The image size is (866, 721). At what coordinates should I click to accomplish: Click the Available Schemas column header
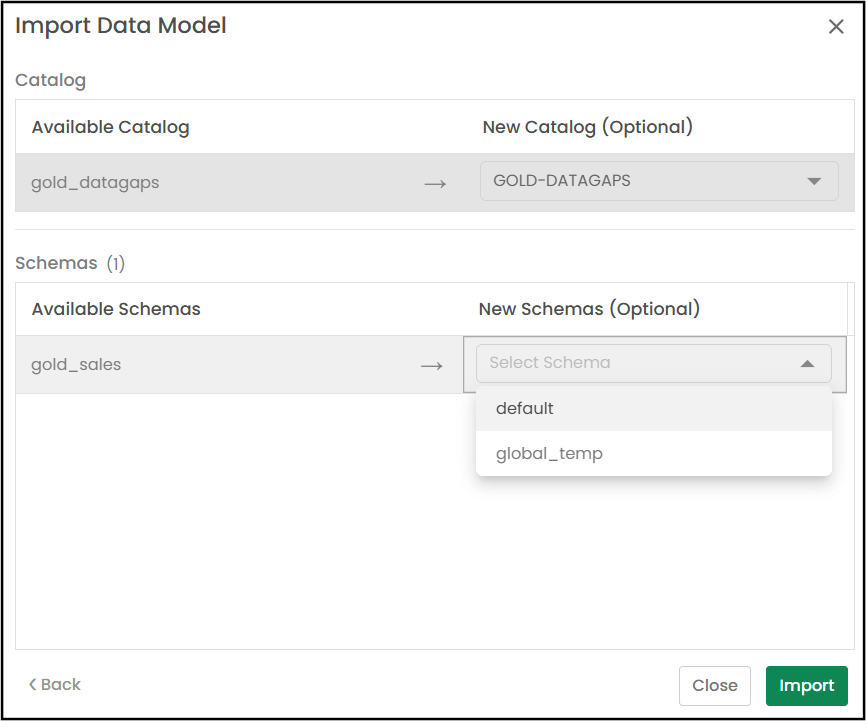(116, 309)
